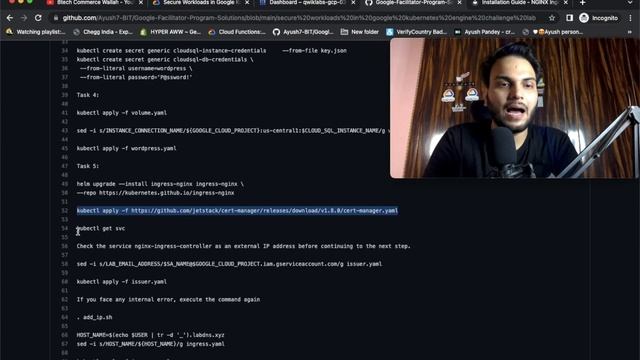Click 'kubectl apply -f issuer.yaml' line
Viewport: 640px width, 360px height.
click(122, 282)
